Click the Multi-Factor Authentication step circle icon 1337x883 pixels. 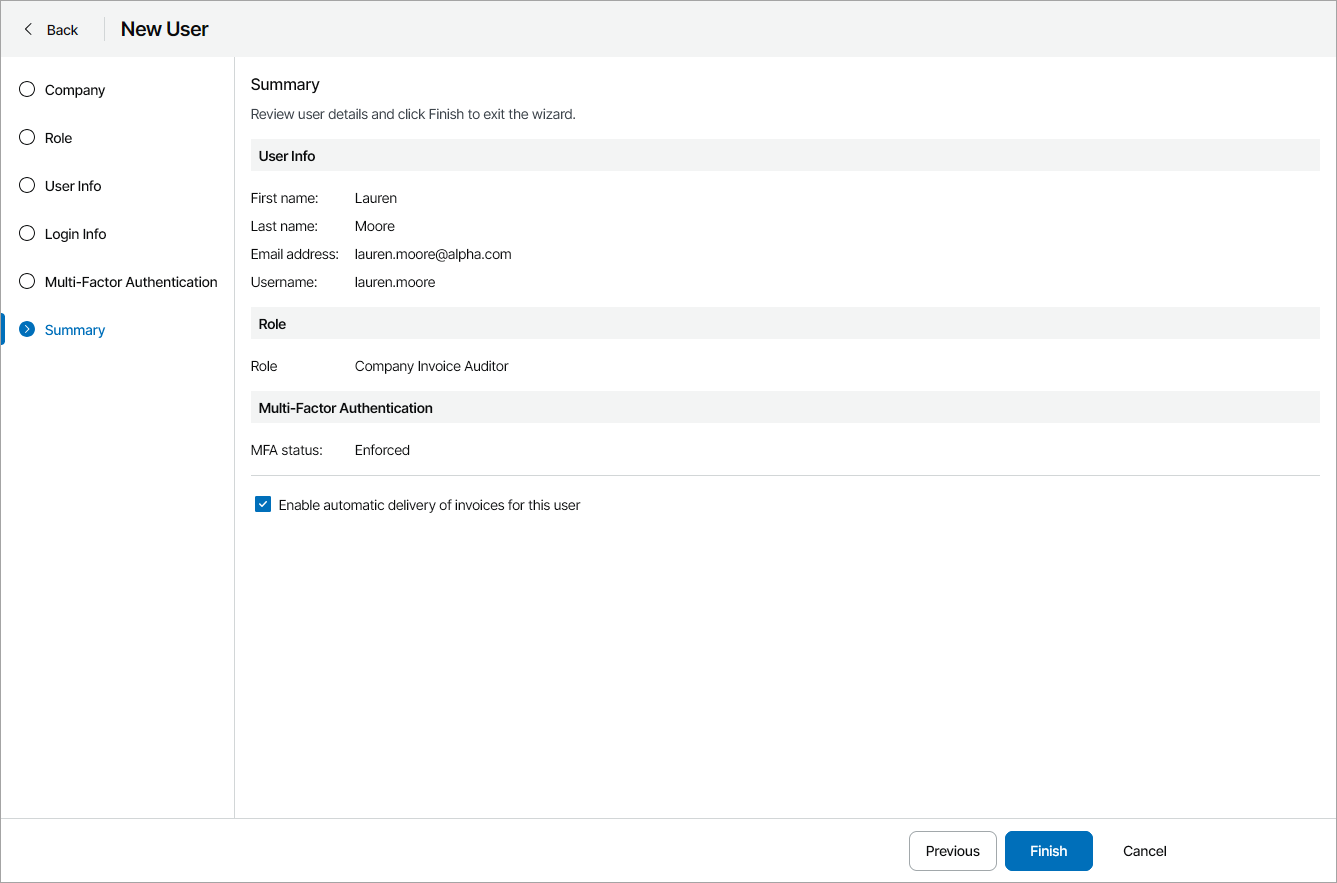[x=27, y=282]
